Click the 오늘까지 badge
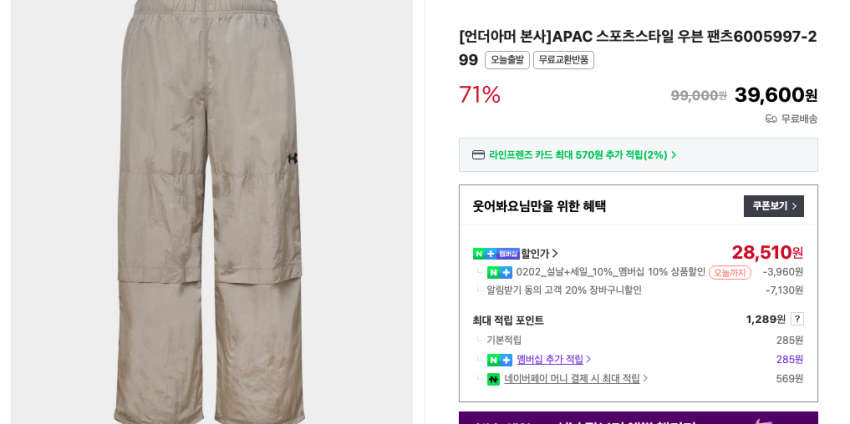Screen dimensions: 850x424 tap(729, 272)
